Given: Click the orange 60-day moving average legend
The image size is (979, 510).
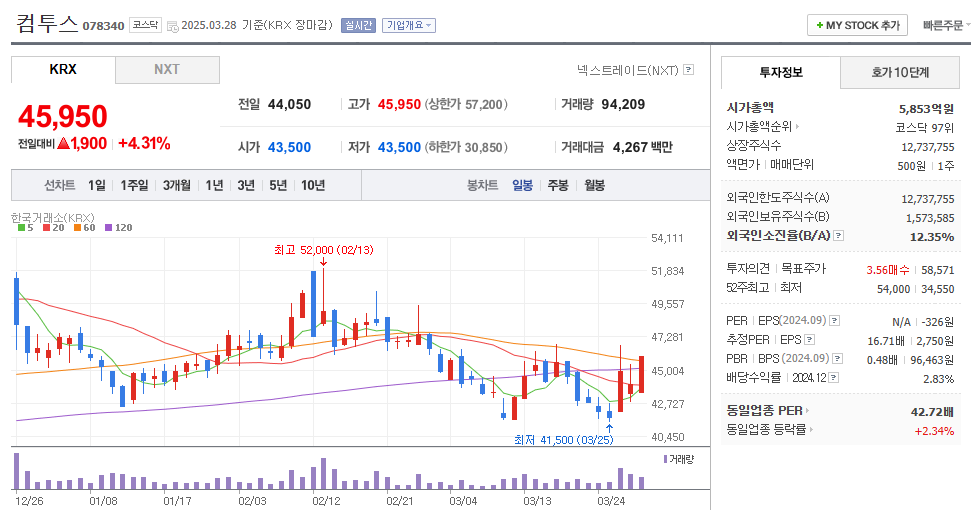Looking at the screenshot, I should 84,228.
